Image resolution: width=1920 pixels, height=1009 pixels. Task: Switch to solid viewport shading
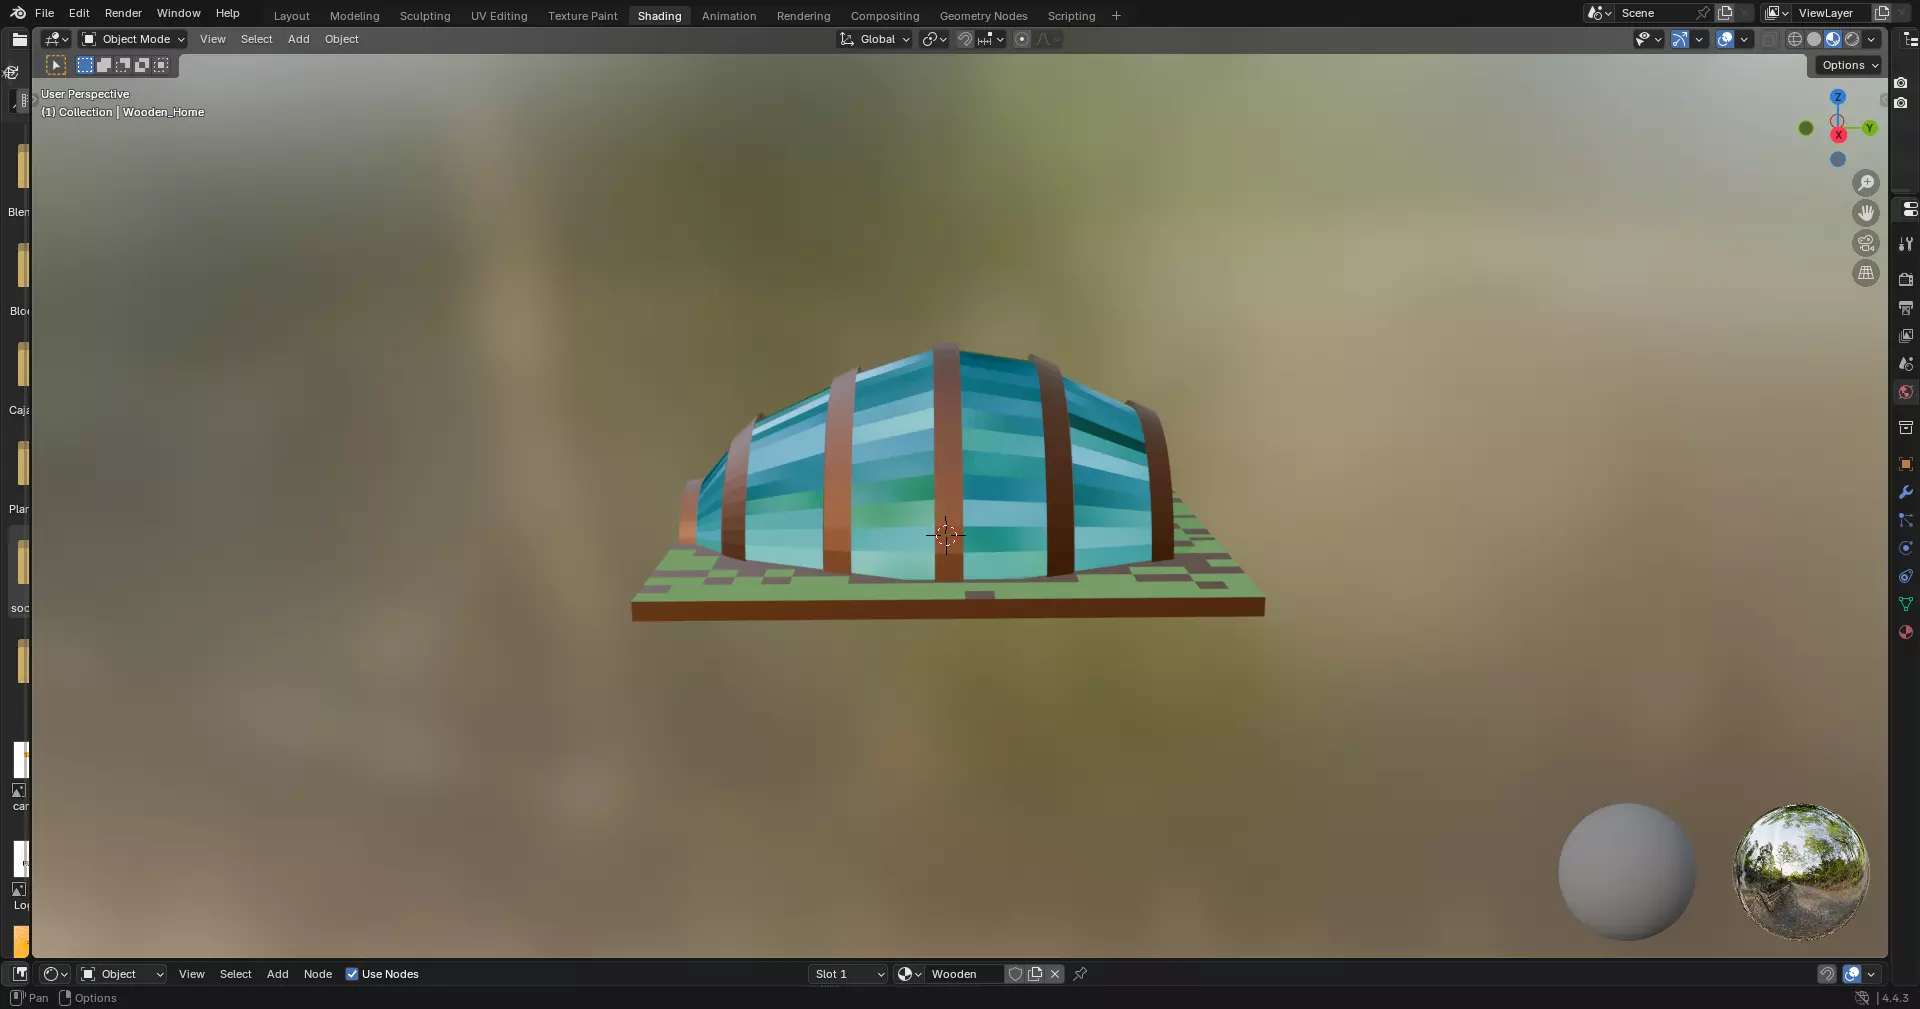coord(1814,39)
